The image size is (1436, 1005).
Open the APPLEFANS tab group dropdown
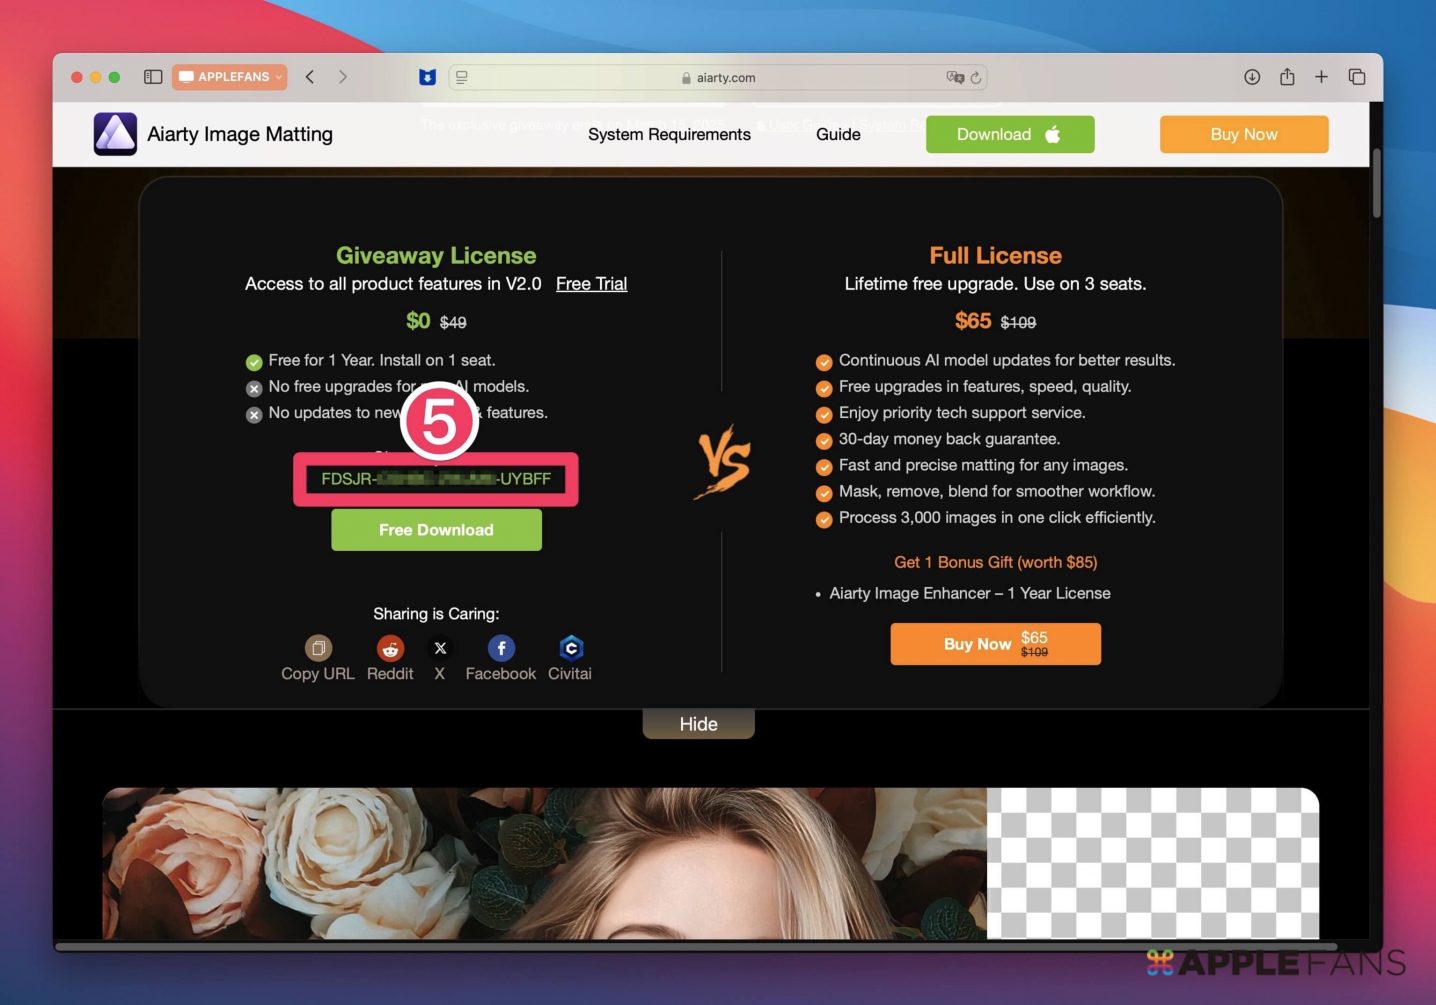(x=229, y=77)
